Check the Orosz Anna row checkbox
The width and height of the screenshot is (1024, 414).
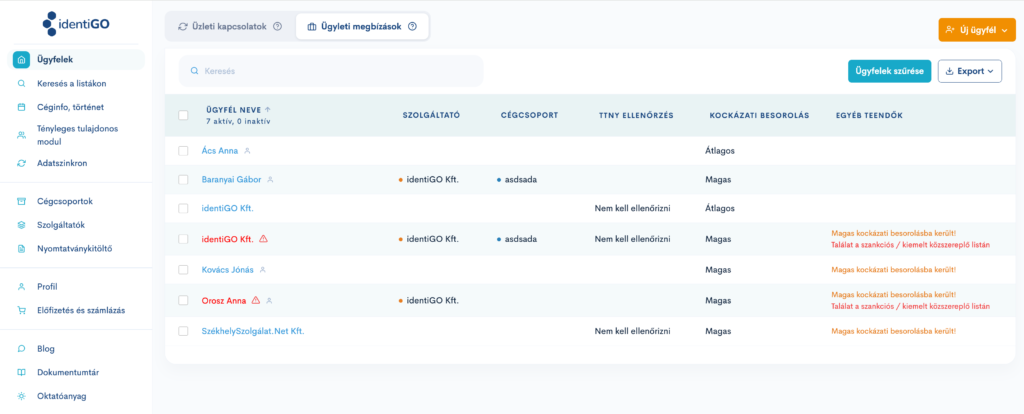tap(184, 300)
